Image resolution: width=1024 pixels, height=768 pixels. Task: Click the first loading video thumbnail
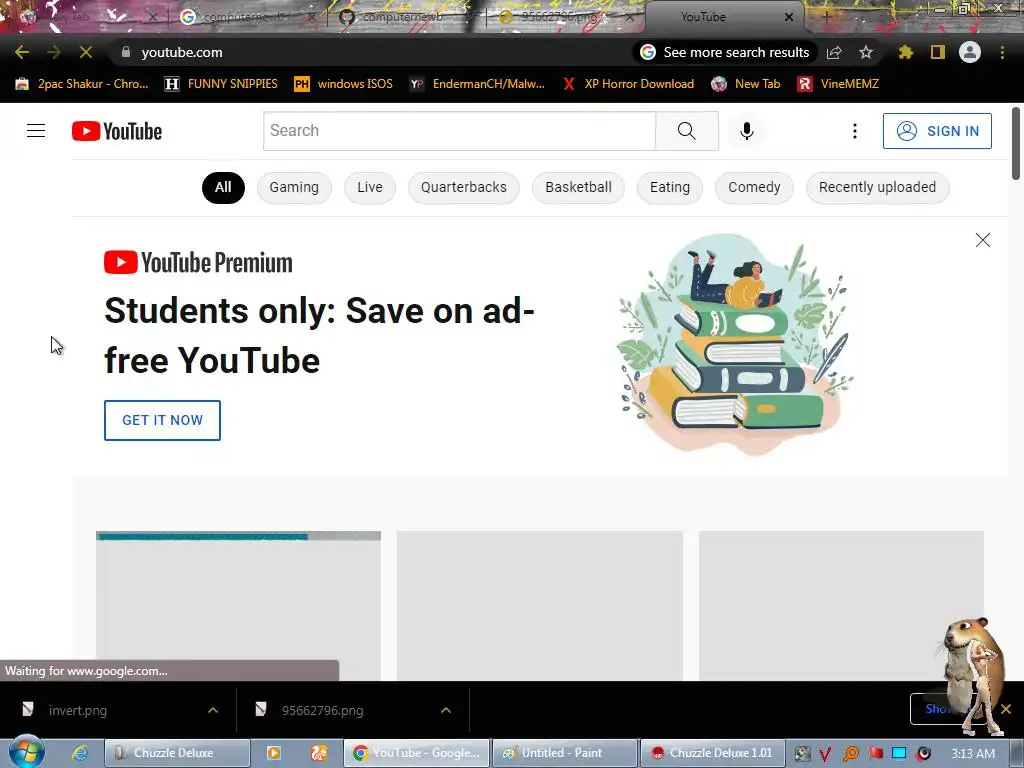(x=238, y=605)
